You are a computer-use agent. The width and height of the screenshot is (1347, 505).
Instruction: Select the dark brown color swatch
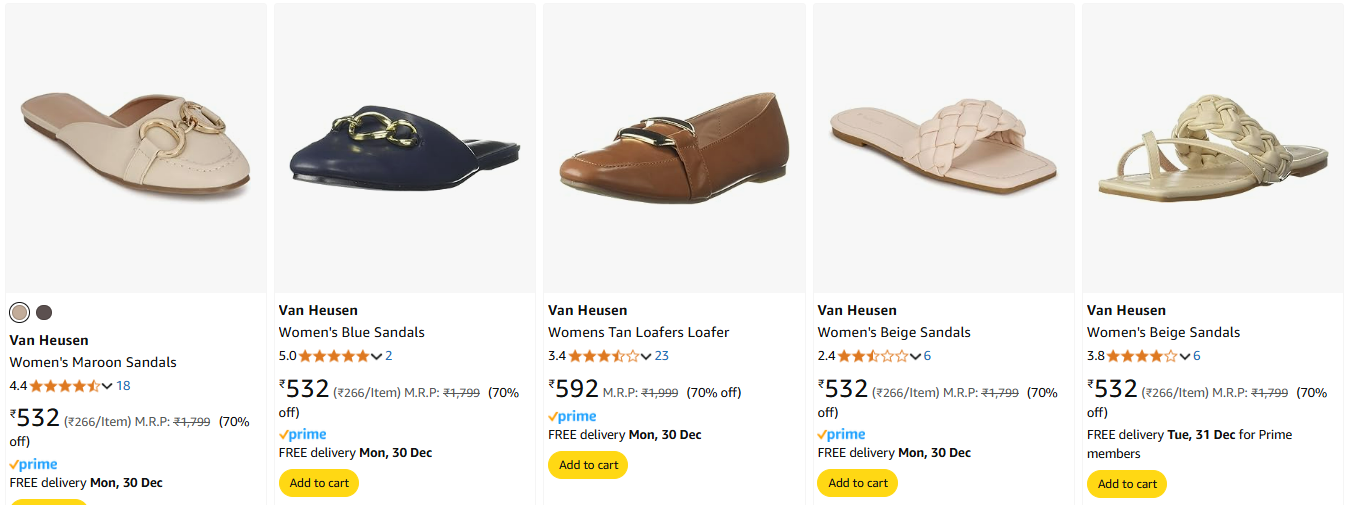coord(44,313)
